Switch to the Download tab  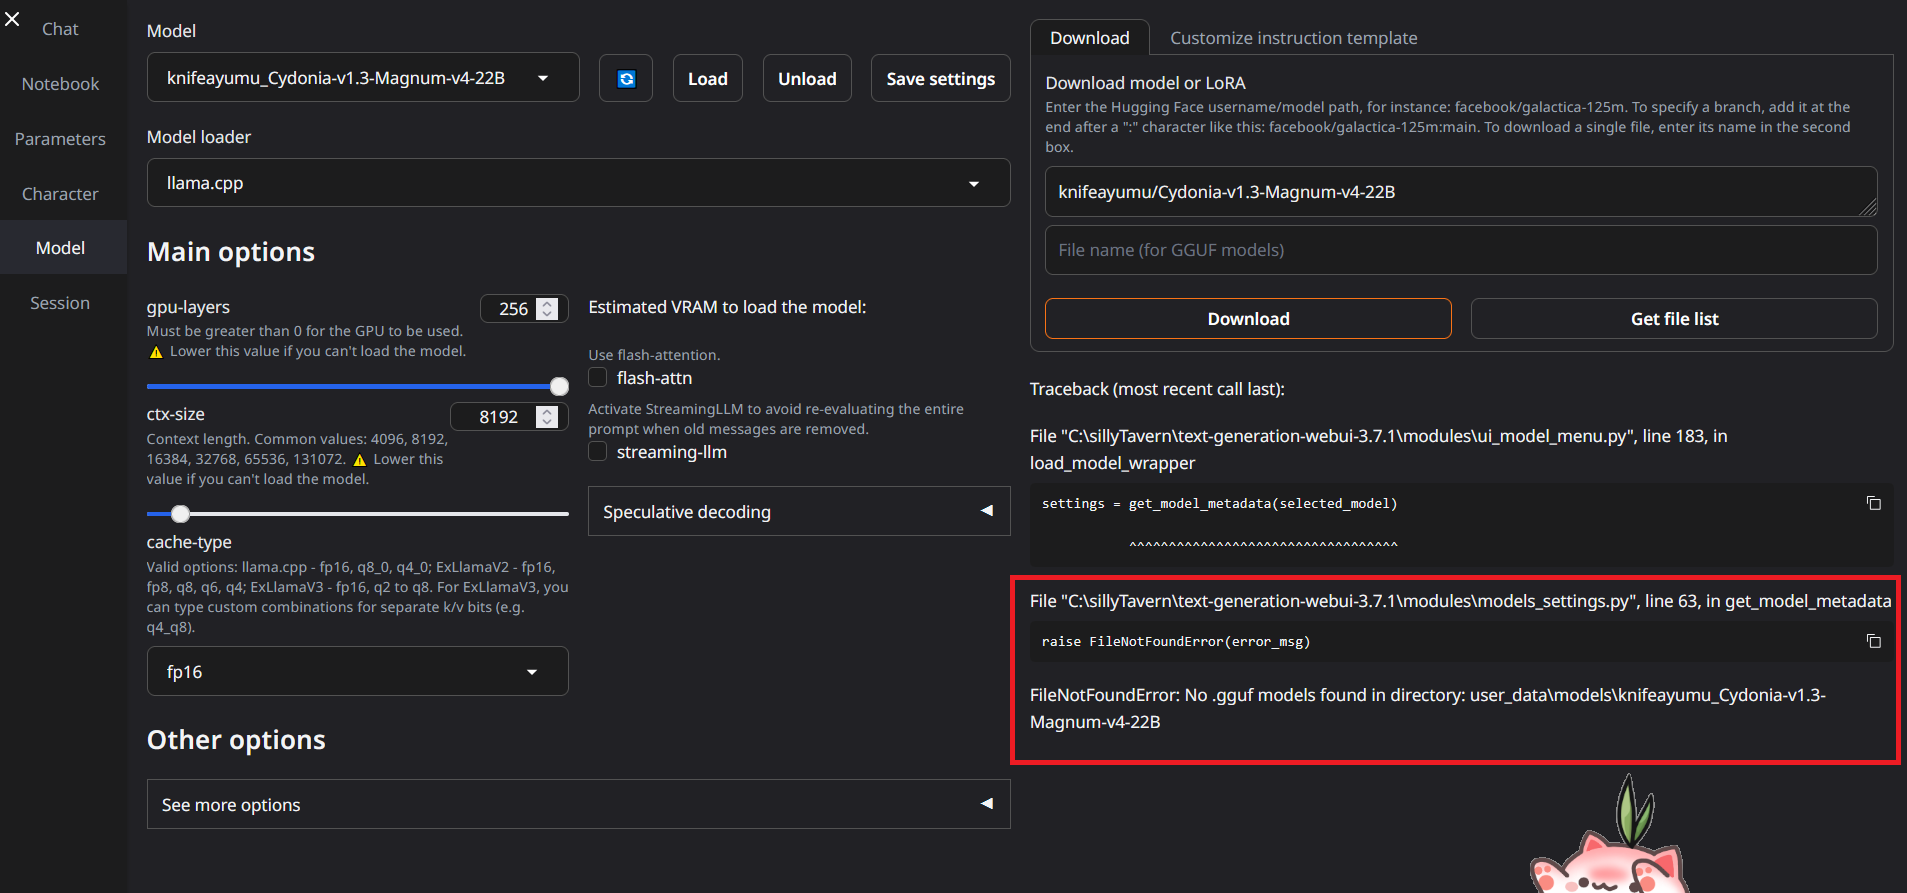1089,38
